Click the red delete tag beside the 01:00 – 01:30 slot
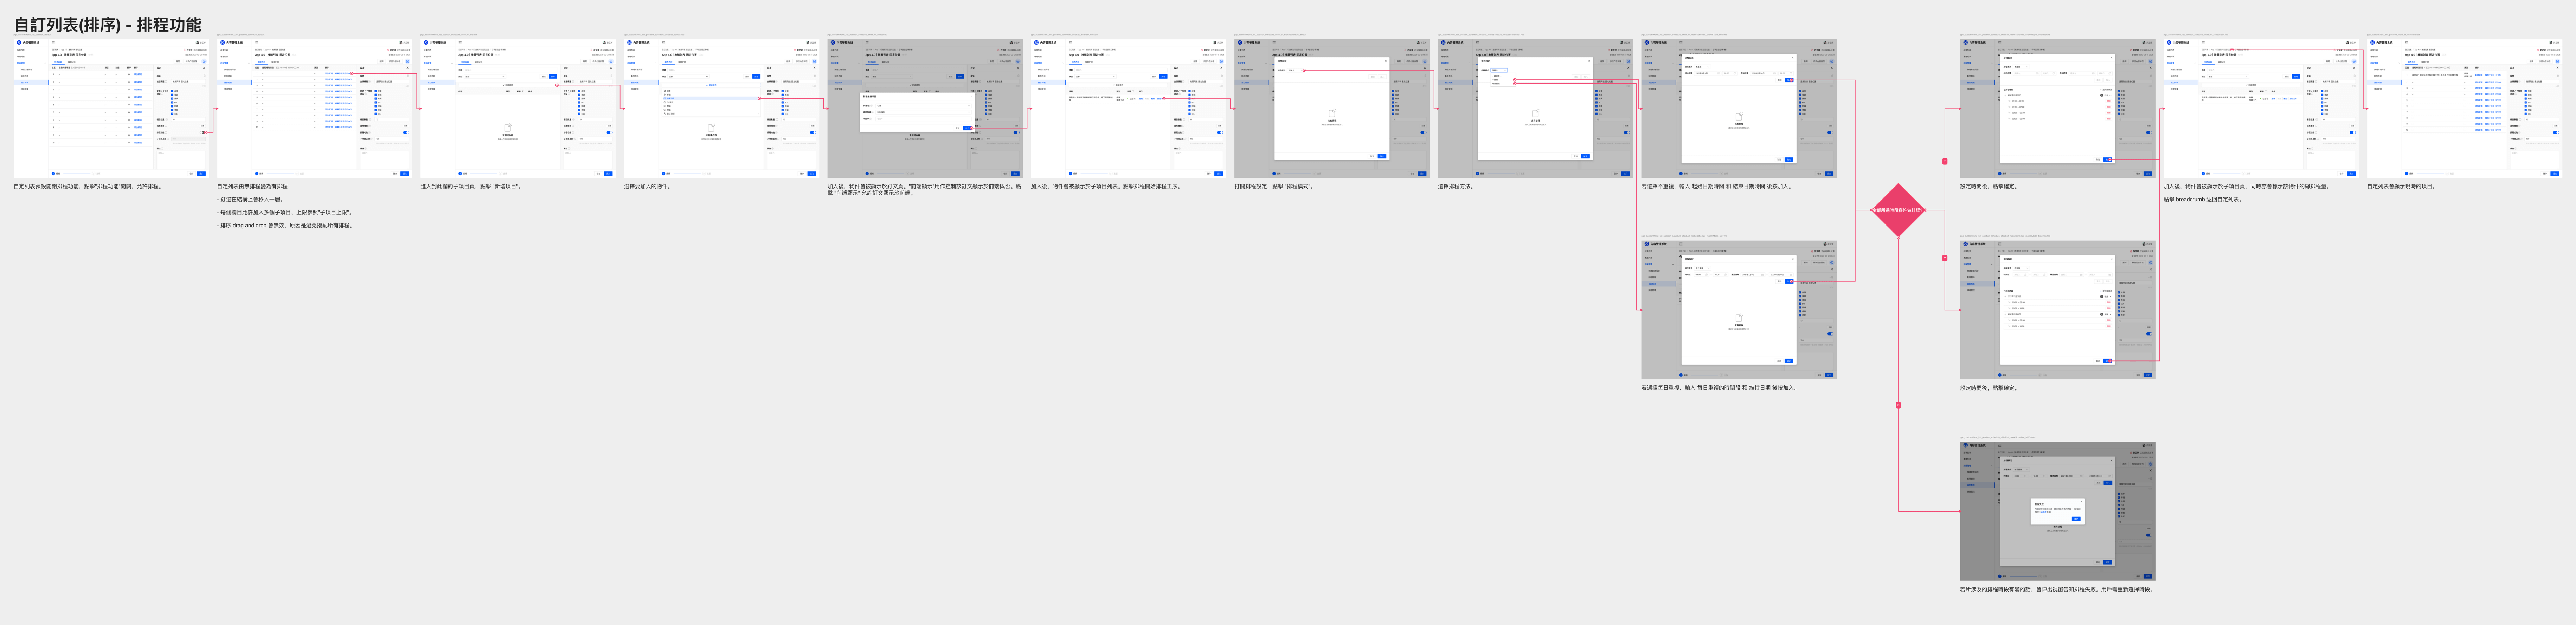2576x625 pixels. point(2109,101)
